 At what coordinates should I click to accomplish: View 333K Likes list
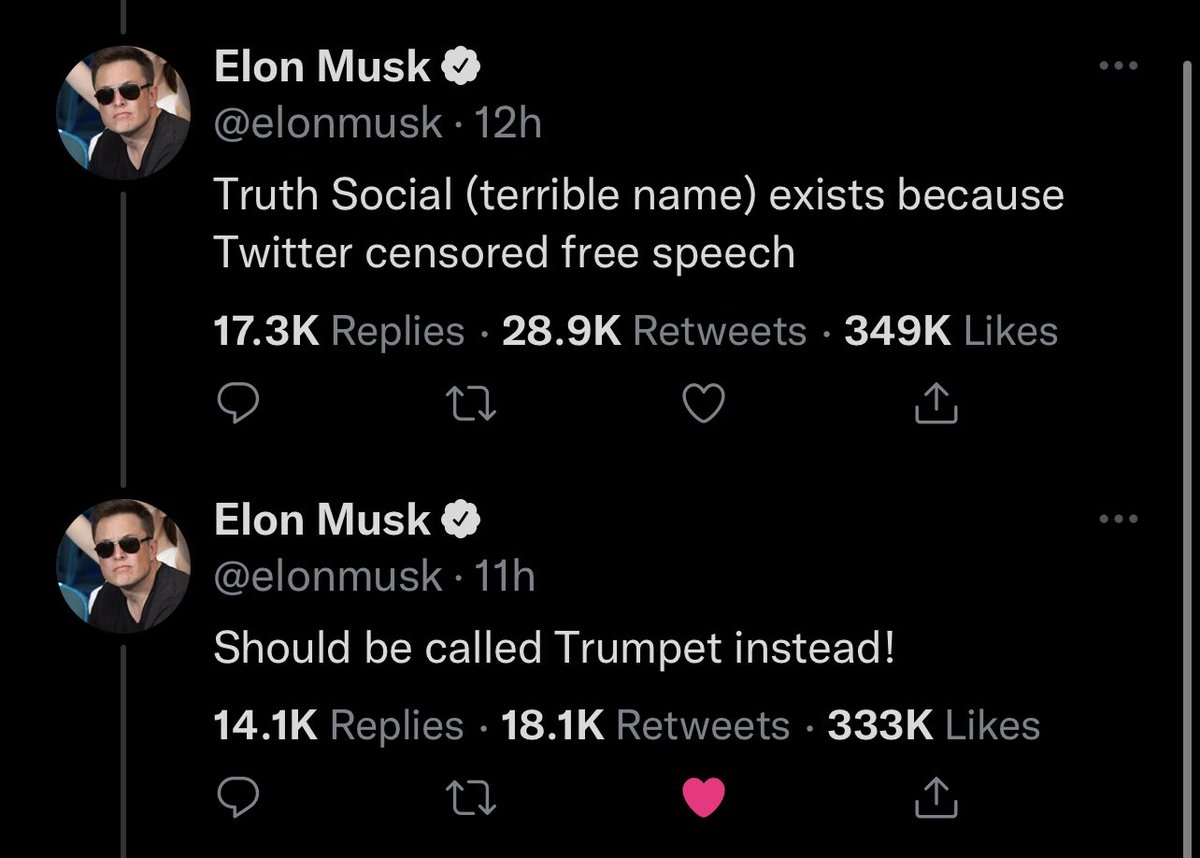click(x=934, y=725)
